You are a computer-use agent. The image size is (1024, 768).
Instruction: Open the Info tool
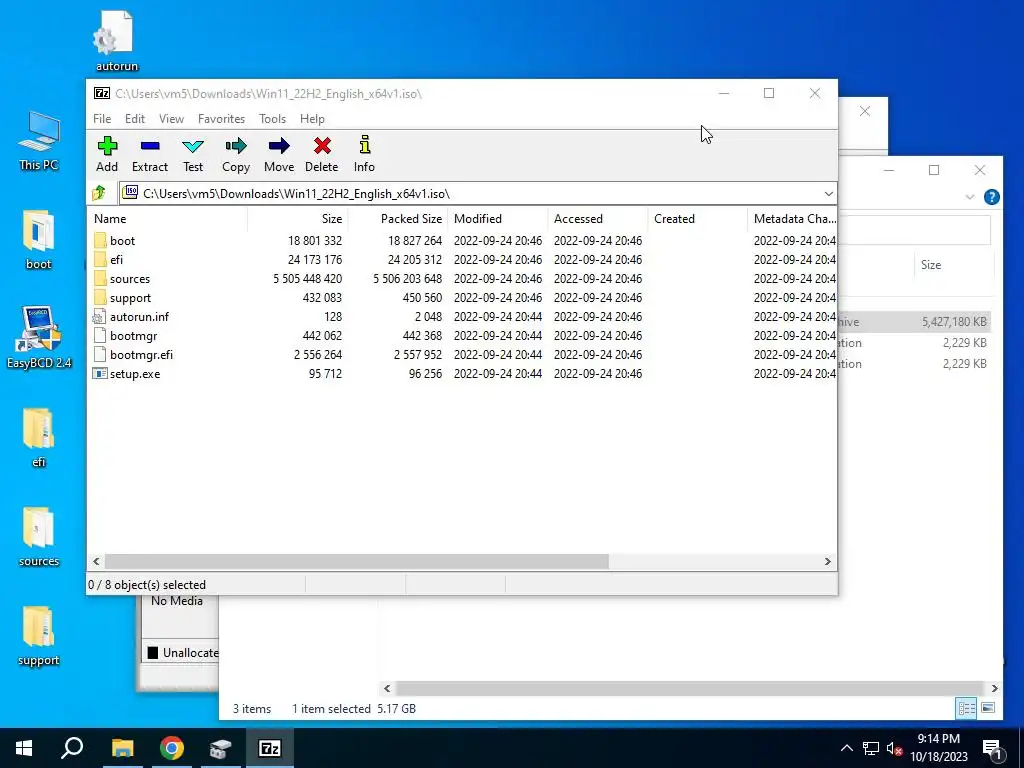pos(364,154)
